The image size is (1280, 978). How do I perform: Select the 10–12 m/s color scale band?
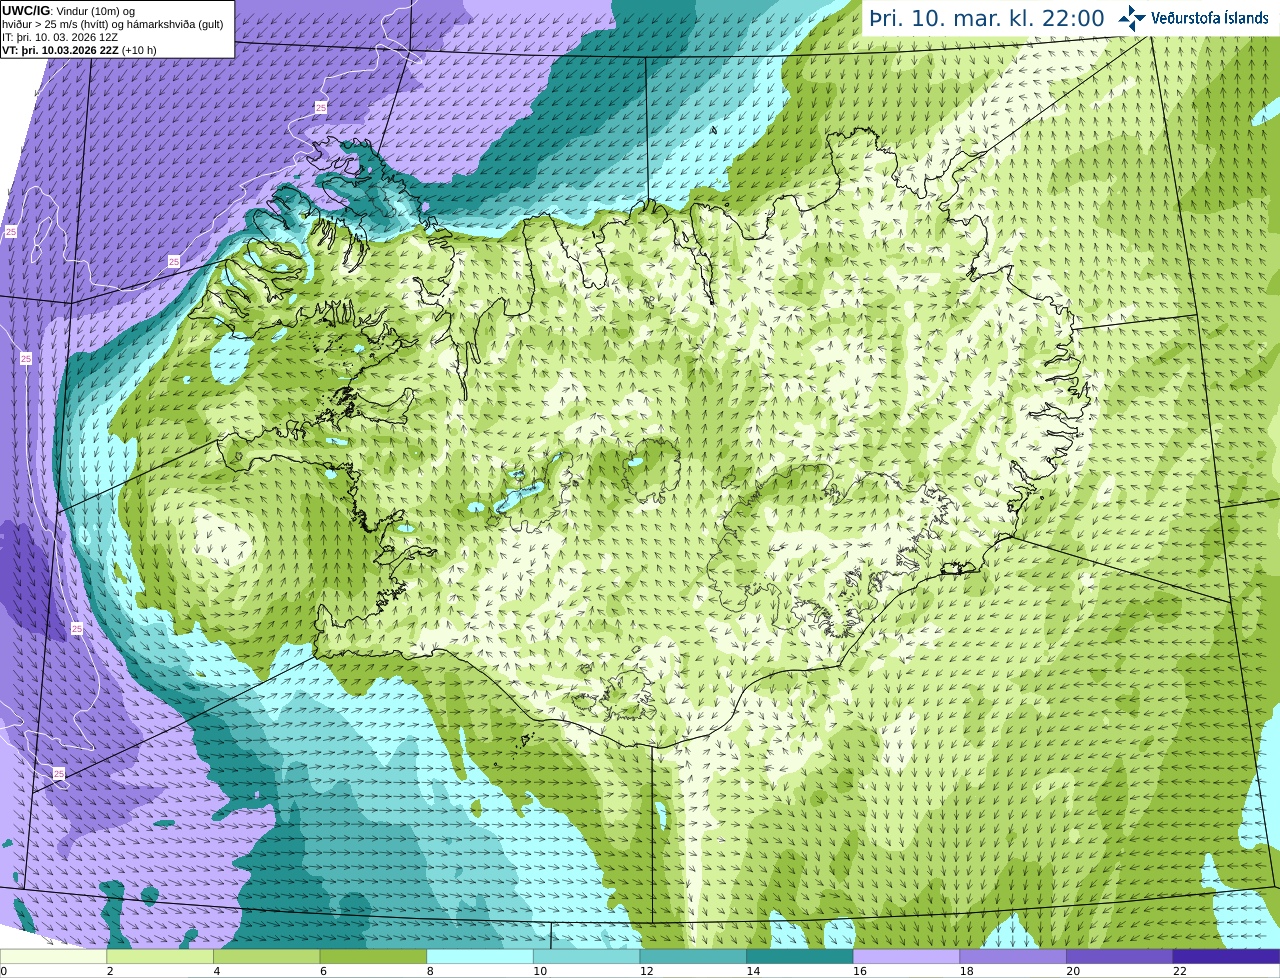coord(586,957)
